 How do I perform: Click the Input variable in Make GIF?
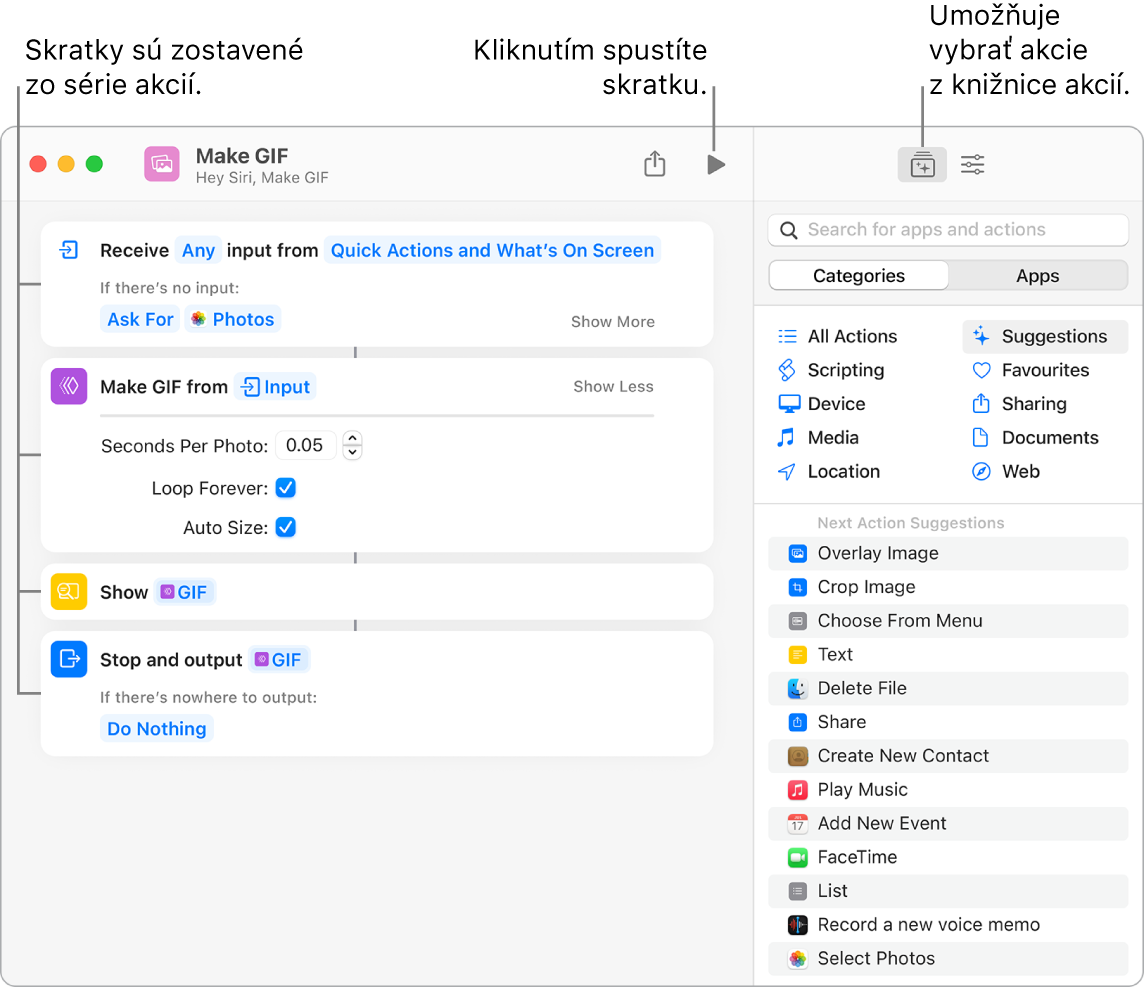[x=276, y=387]
